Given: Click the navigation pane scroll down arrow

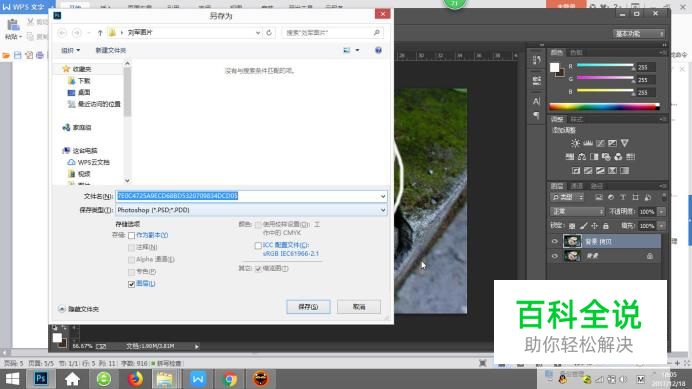Looking at the screenshot, I should pyautogui.click(x=127, y=181).
